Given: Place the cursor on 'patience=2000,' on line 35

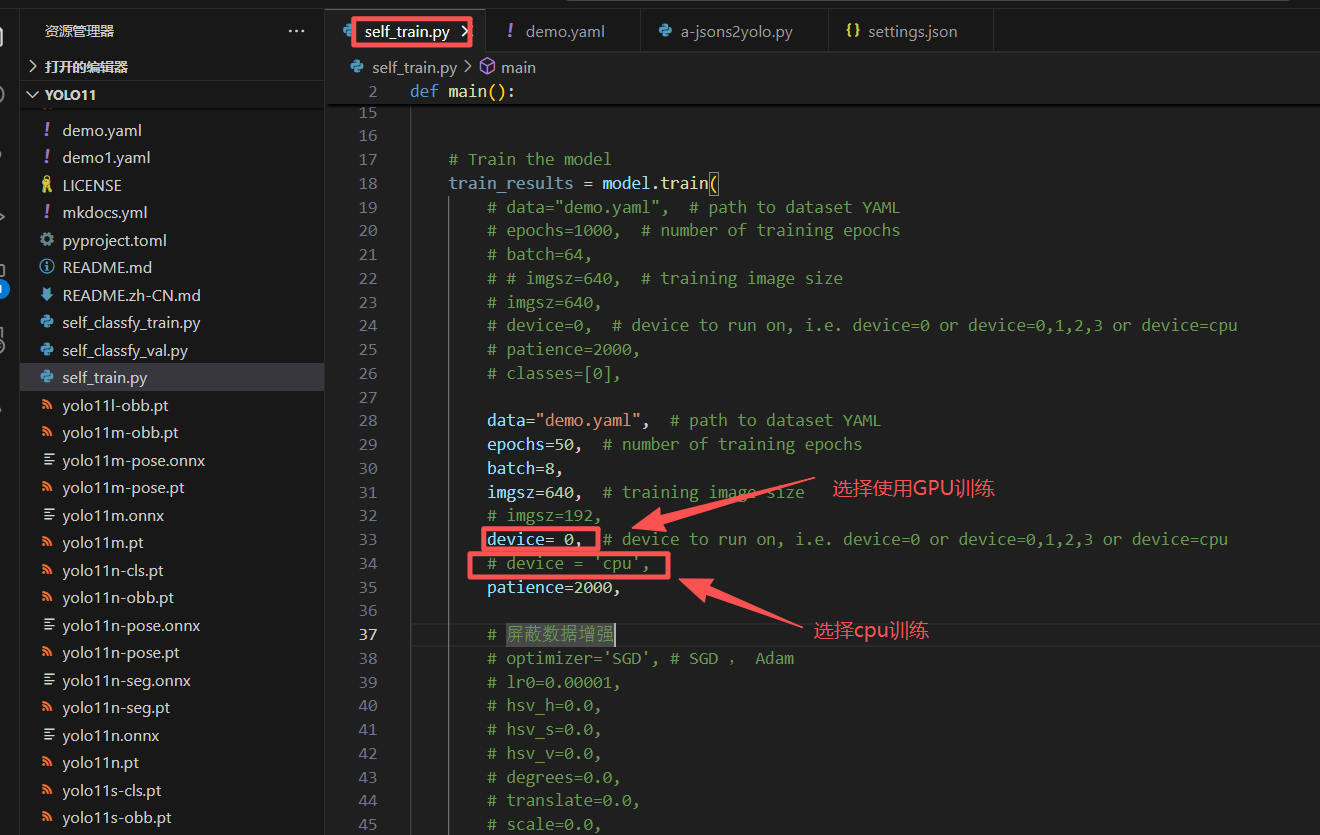Looking at the screenshot, I should coord(554,587).
